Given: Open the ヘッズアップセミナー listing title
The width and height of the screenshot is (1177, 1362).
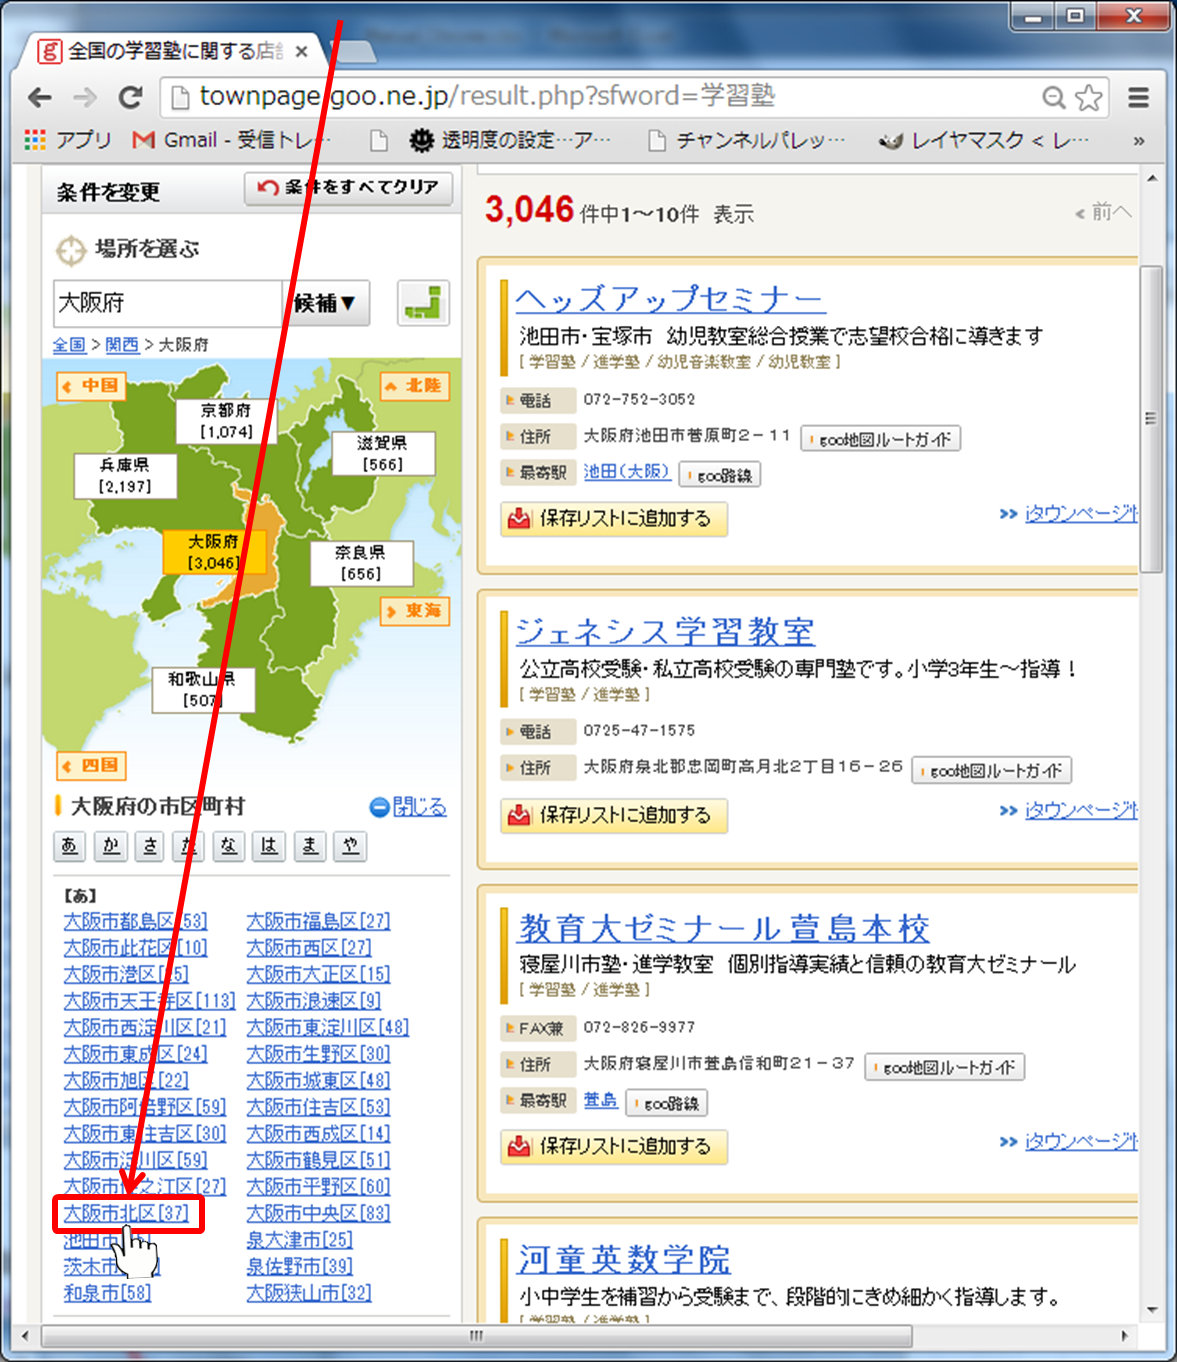Looking at the screenshot, I should tap(669, 299).
